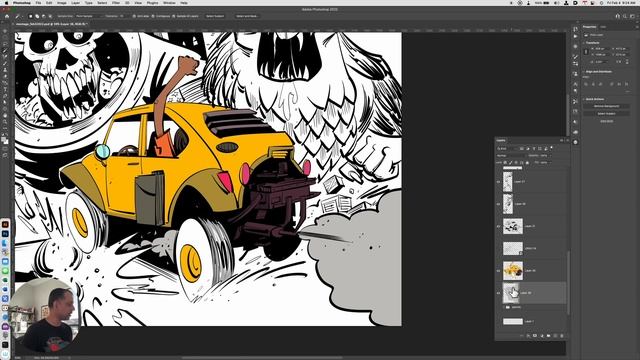Viewport: 640px width, 360px height.
Task: Open the Actions panel play icon
Action: pyautogui.click(x=576, y=36)
